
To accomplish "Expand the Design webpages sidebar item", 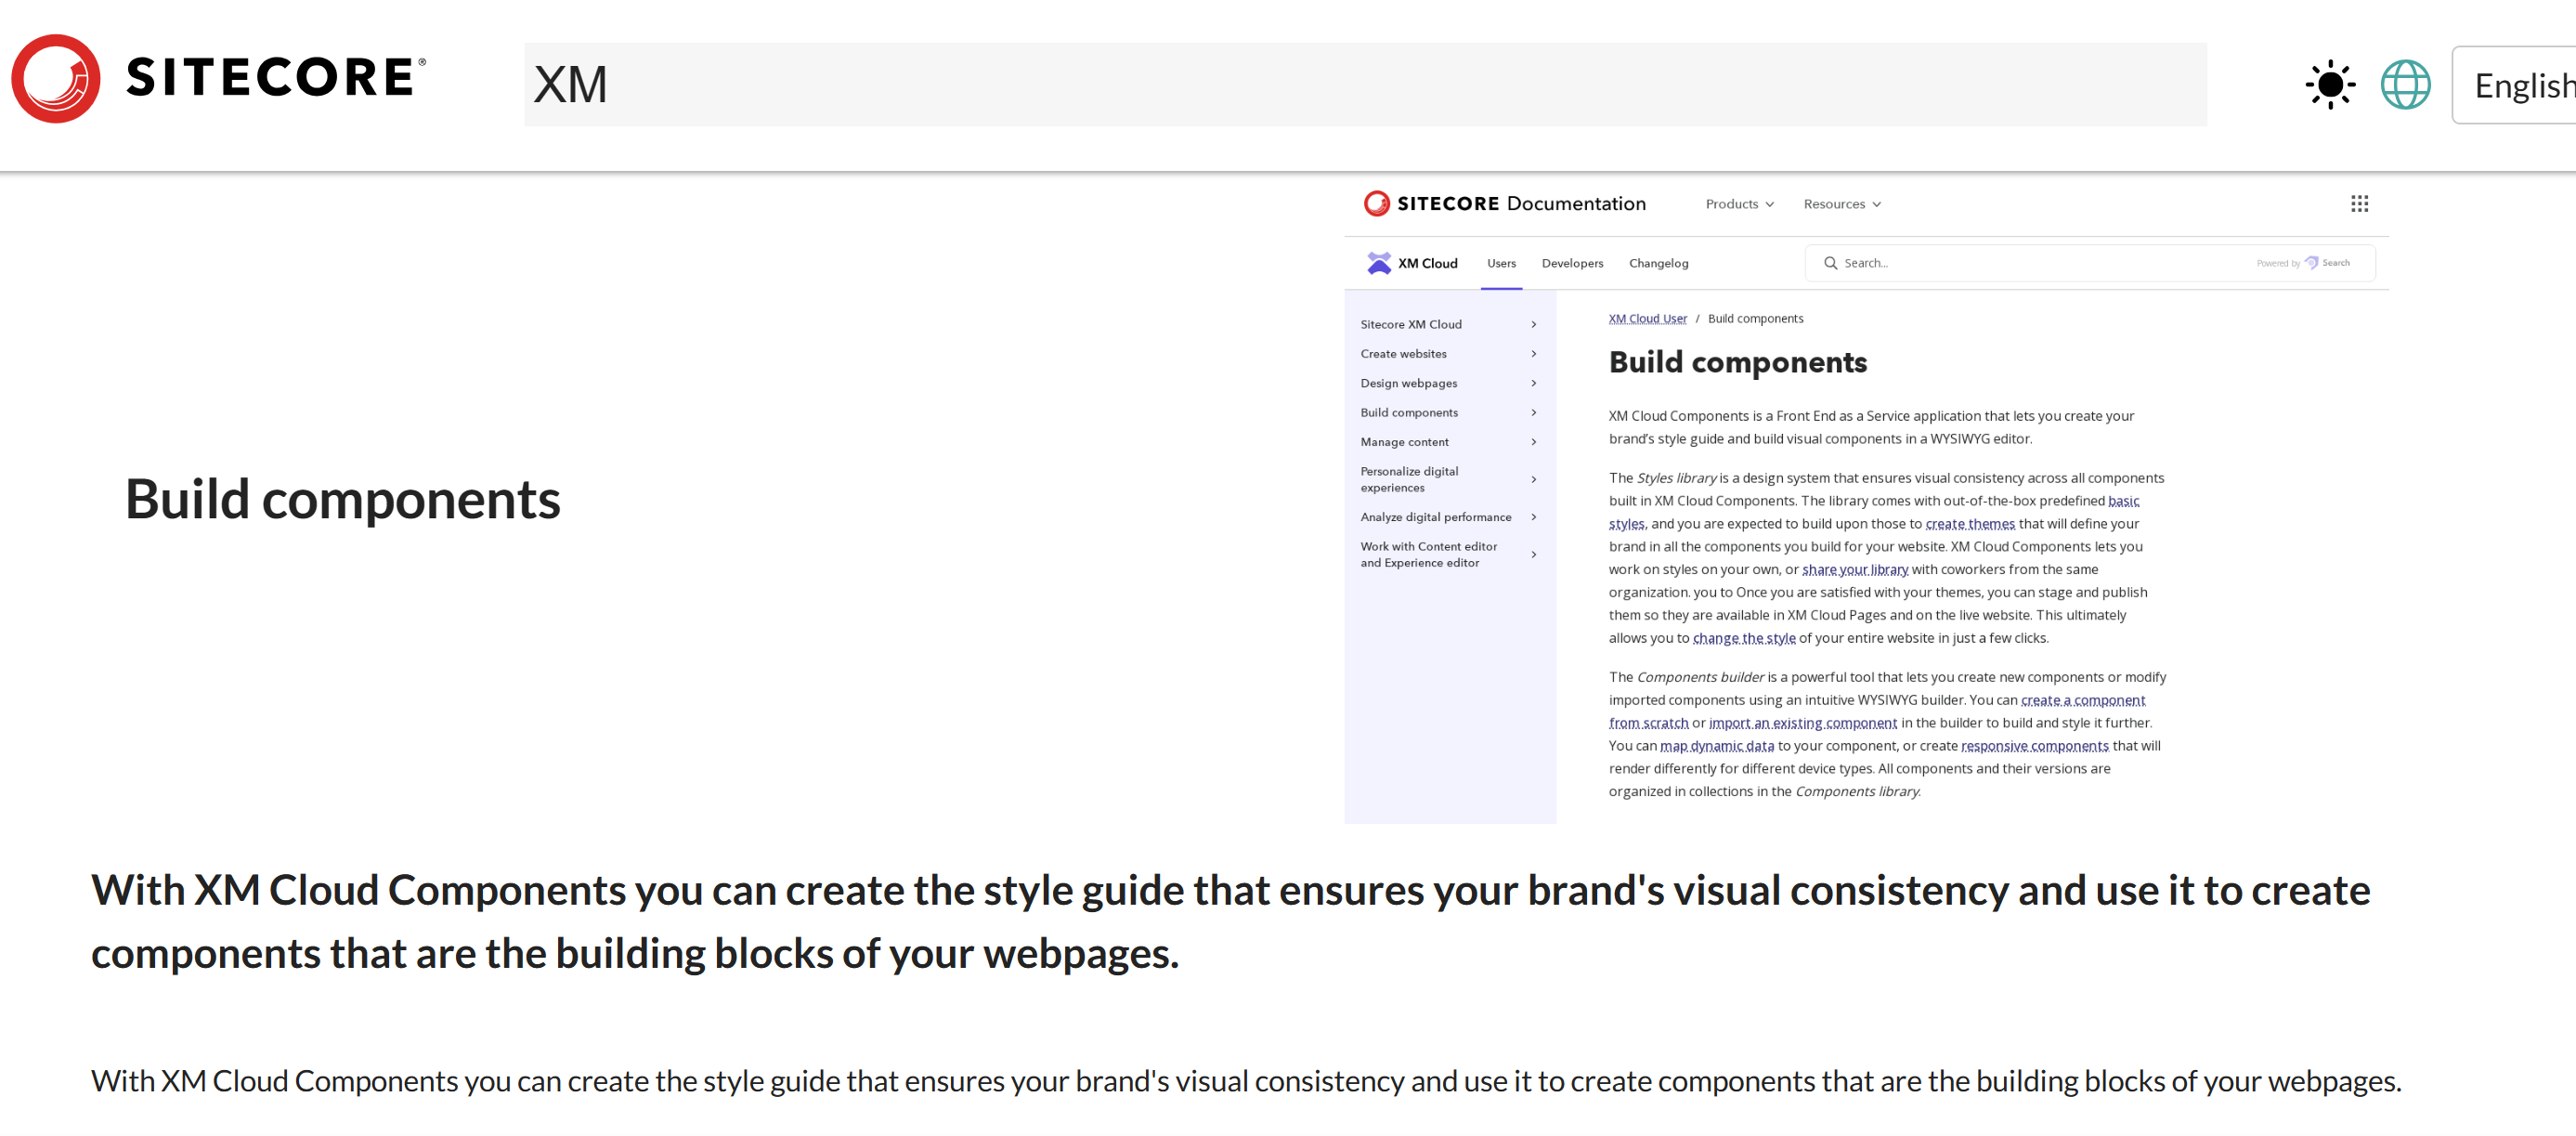I will point(1448,383).
